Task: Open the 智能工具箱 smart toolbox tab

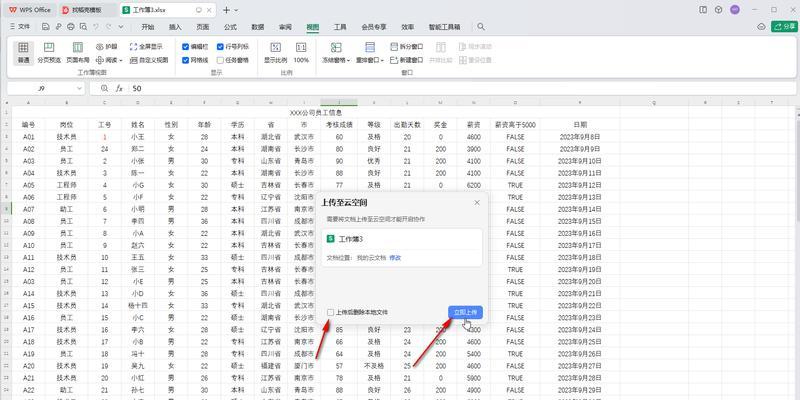Action: 445,27
